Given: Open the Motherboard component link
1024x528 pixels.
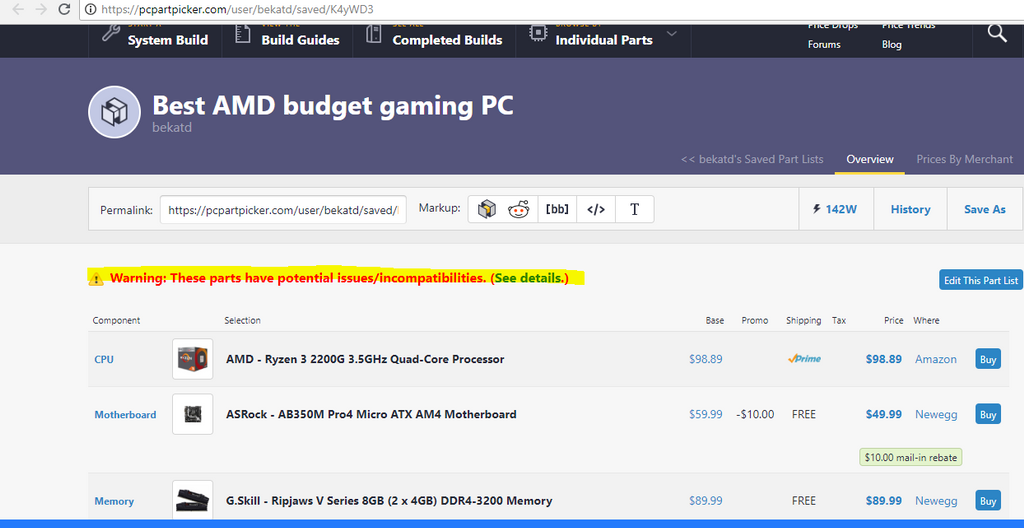Looking at the screenshot, I should tap(125, 414).
